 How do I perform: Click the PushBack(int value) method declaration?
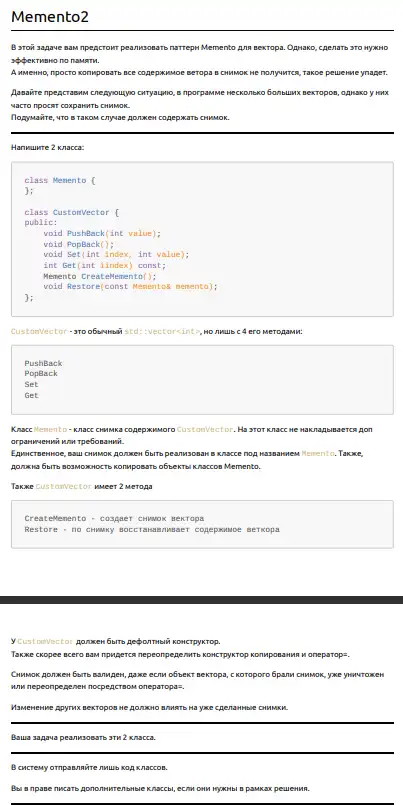(x=102, y=234)
